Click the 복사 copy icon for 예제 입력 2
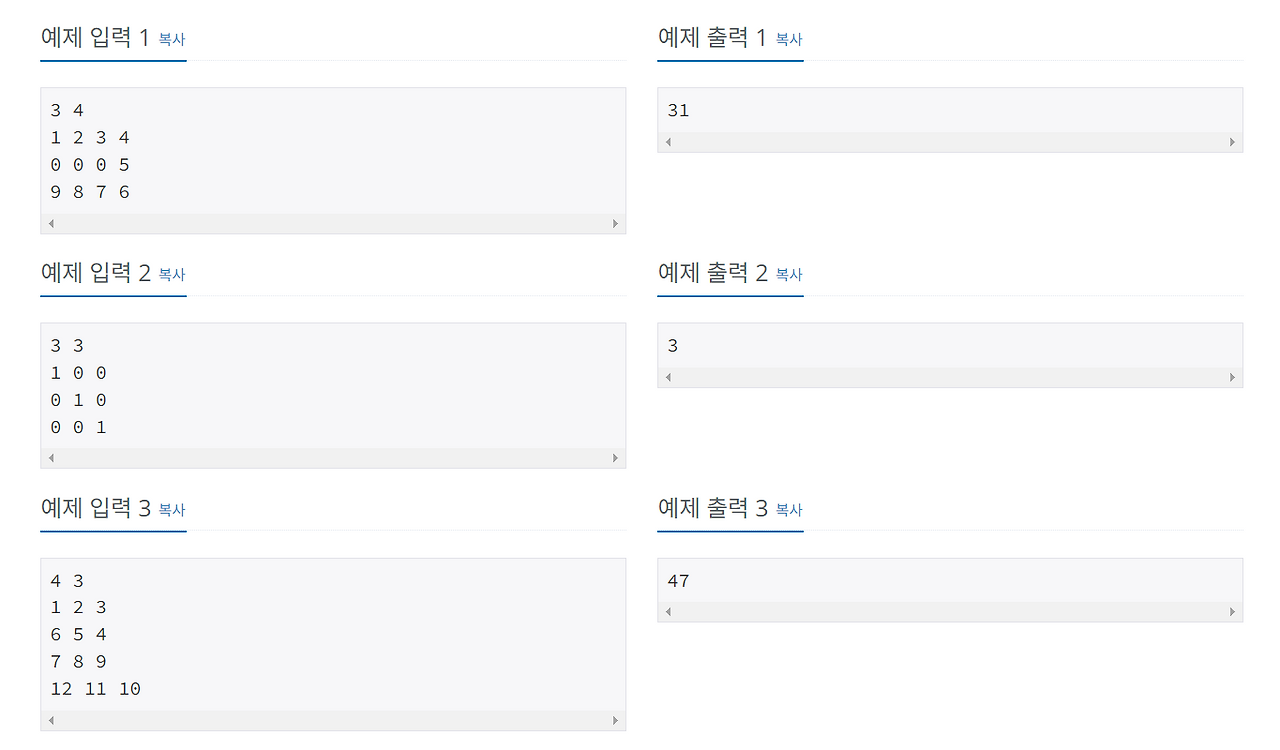This screenshot has width=1280, height=750. pyautogui.click(x=170, y=274)
